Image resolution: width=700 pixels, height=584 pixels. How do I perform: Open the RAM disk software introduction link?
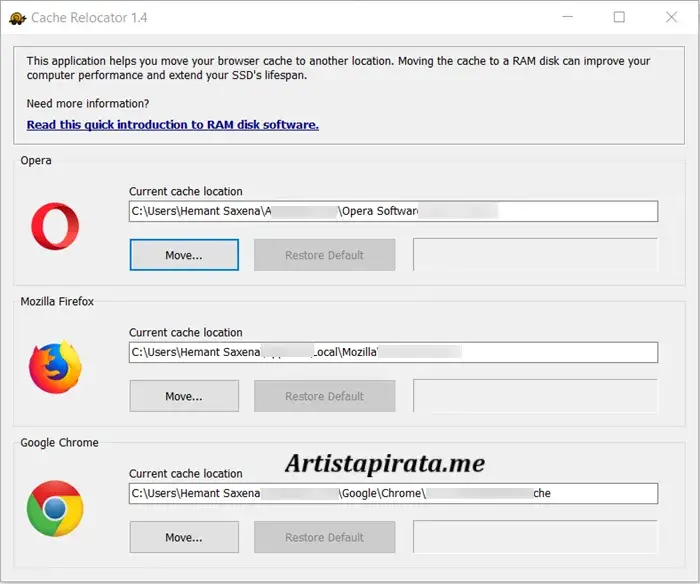173,125
